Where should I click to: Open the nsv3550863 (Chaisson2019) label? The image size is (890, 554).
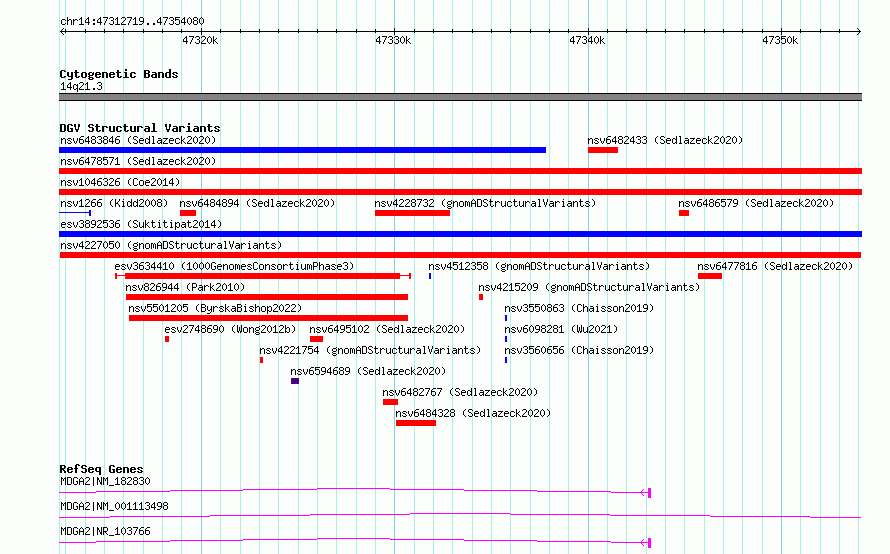tap(579, 308)
